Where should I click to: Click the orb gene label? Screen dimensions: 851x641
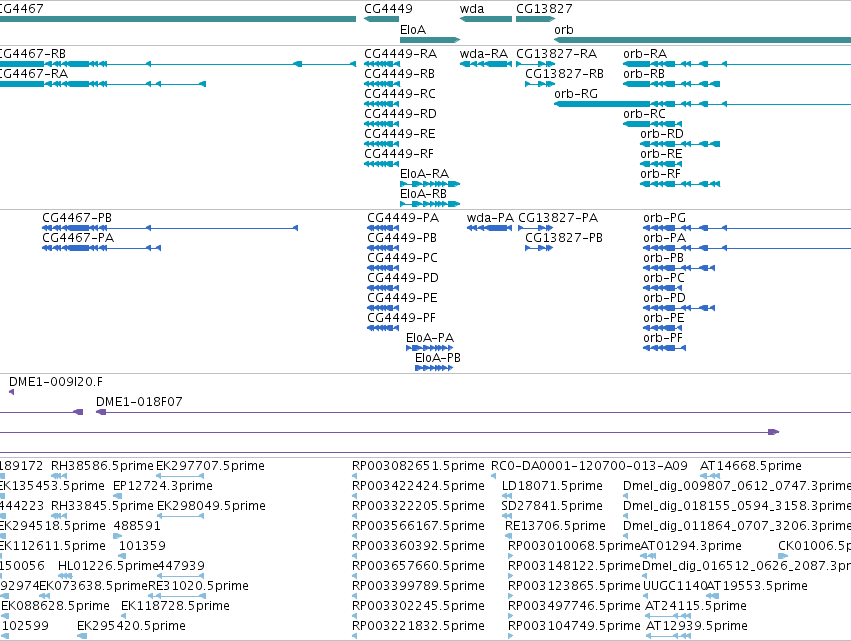pos(563,30)
